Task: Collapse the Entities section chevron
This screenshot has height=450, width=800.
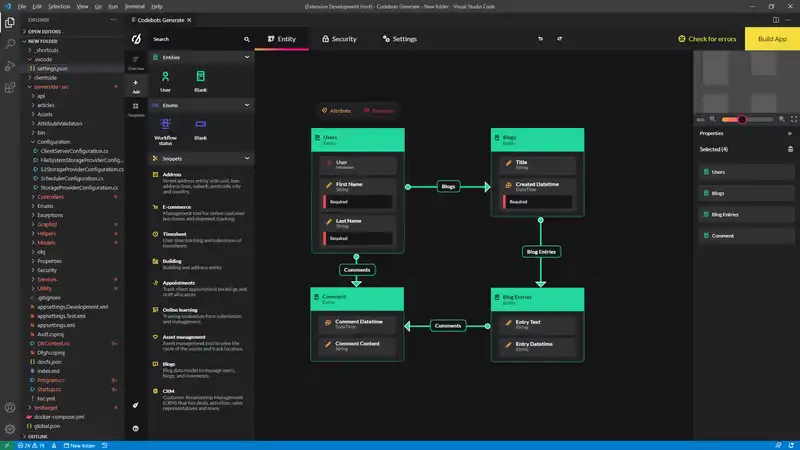Action: (x=247, y=58)
